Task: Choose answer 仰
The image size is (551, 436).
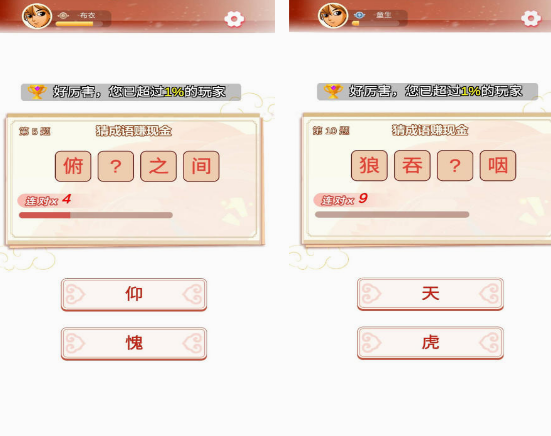Action: 134,294
